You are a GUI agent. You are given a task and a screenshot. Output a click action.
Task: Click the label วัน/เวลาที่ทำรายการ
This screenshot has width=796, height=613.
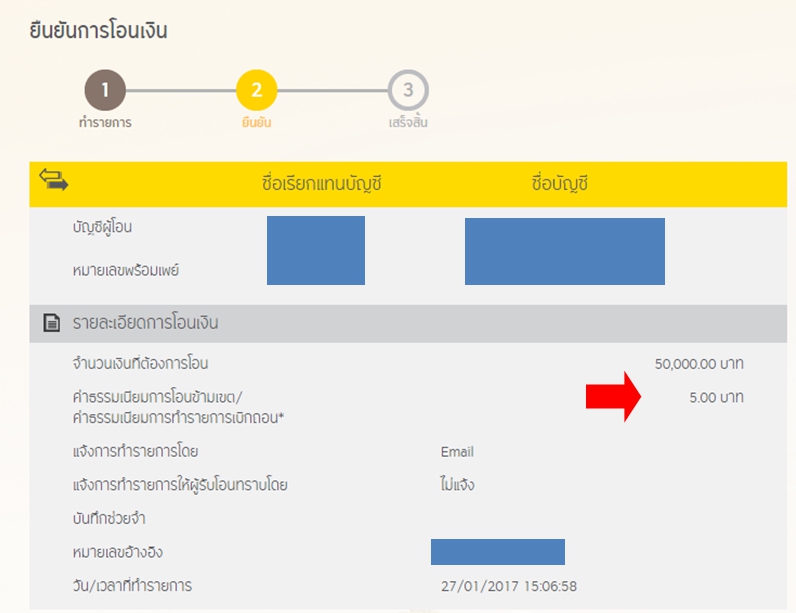(x=132, y=586)
